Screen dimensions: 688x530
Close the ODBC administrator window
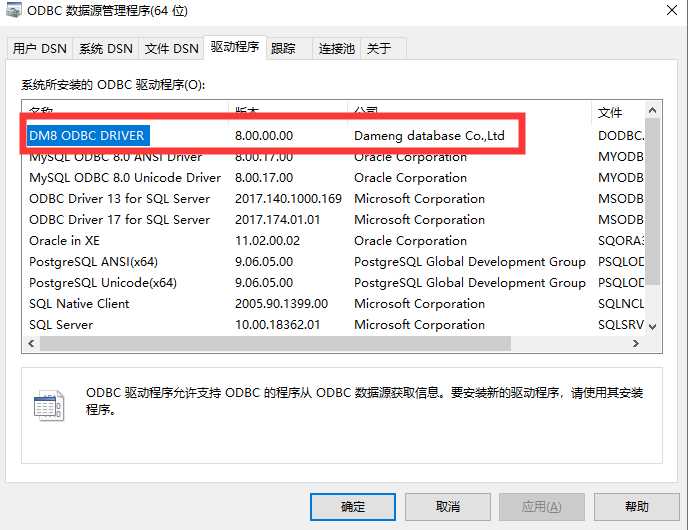[672, 10]
